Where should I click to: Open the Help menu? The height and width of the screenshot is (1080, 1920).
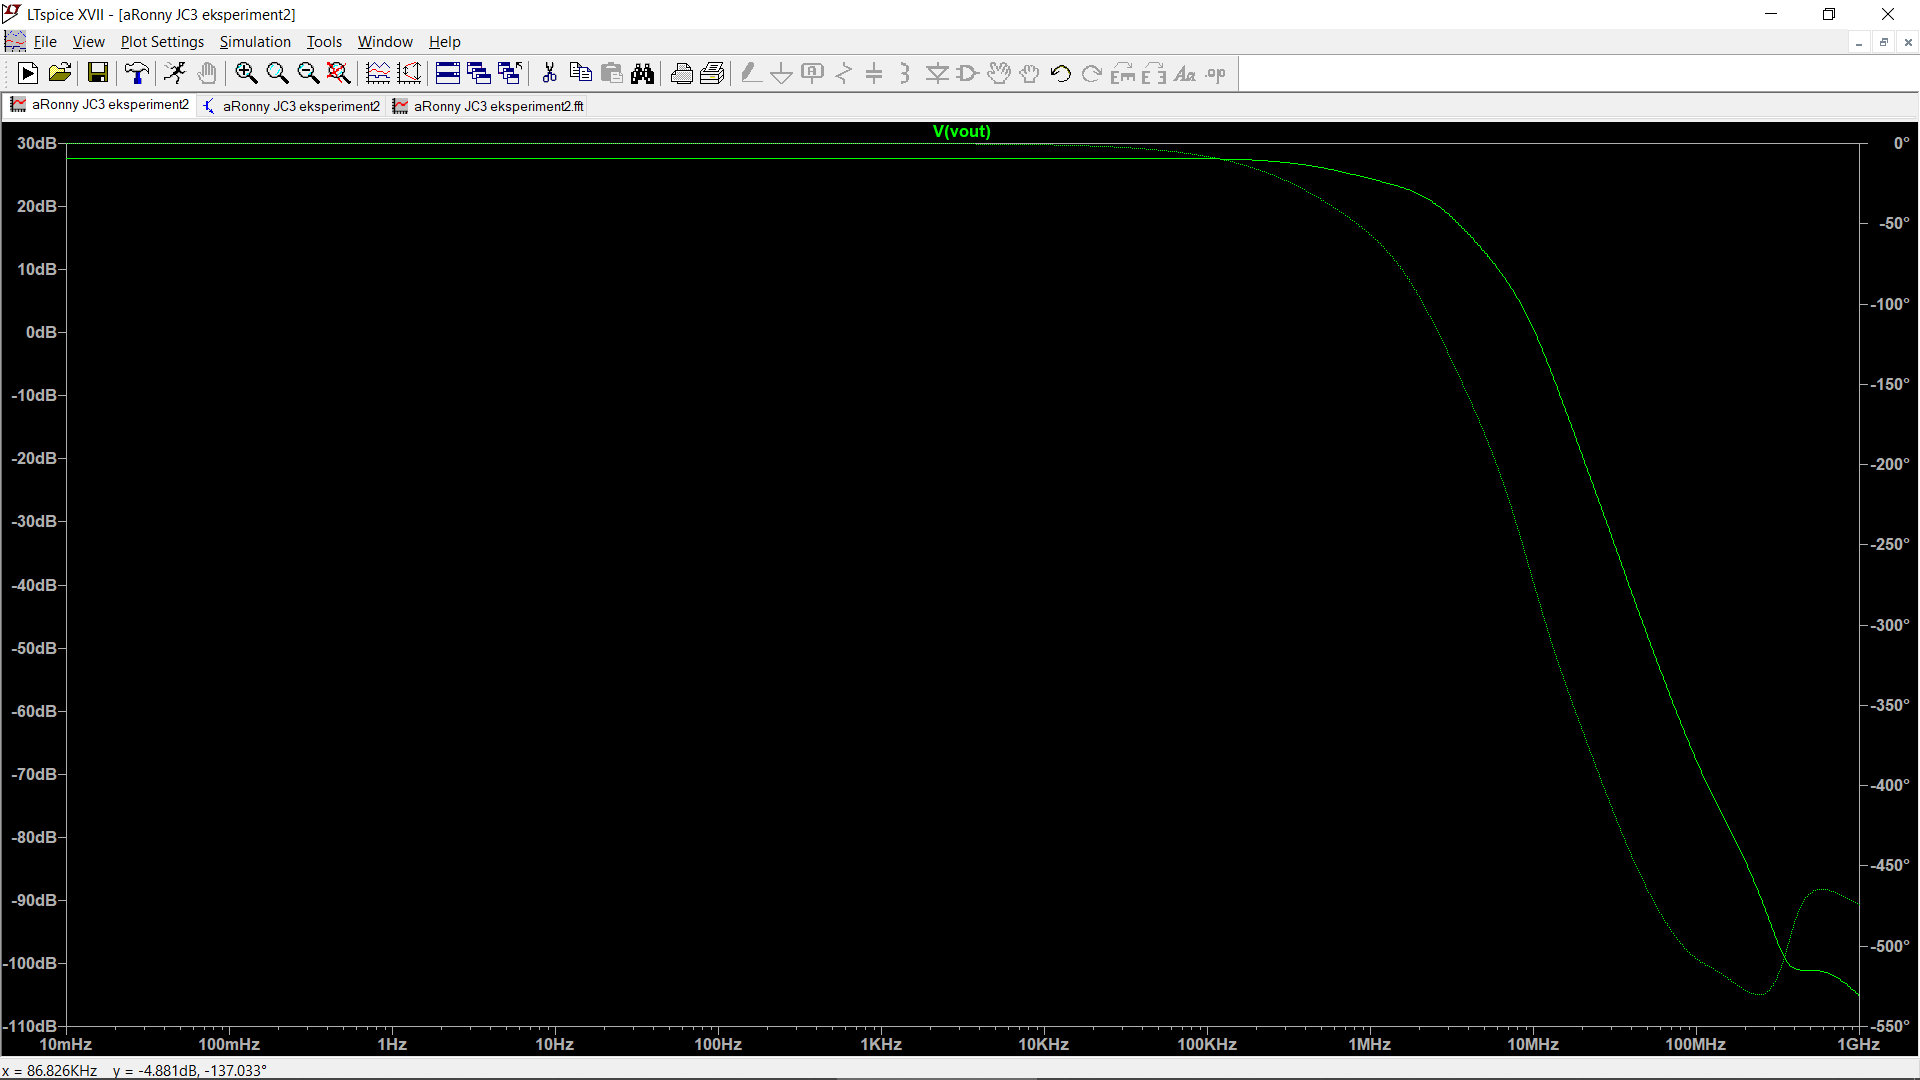(x=445, y=41)
